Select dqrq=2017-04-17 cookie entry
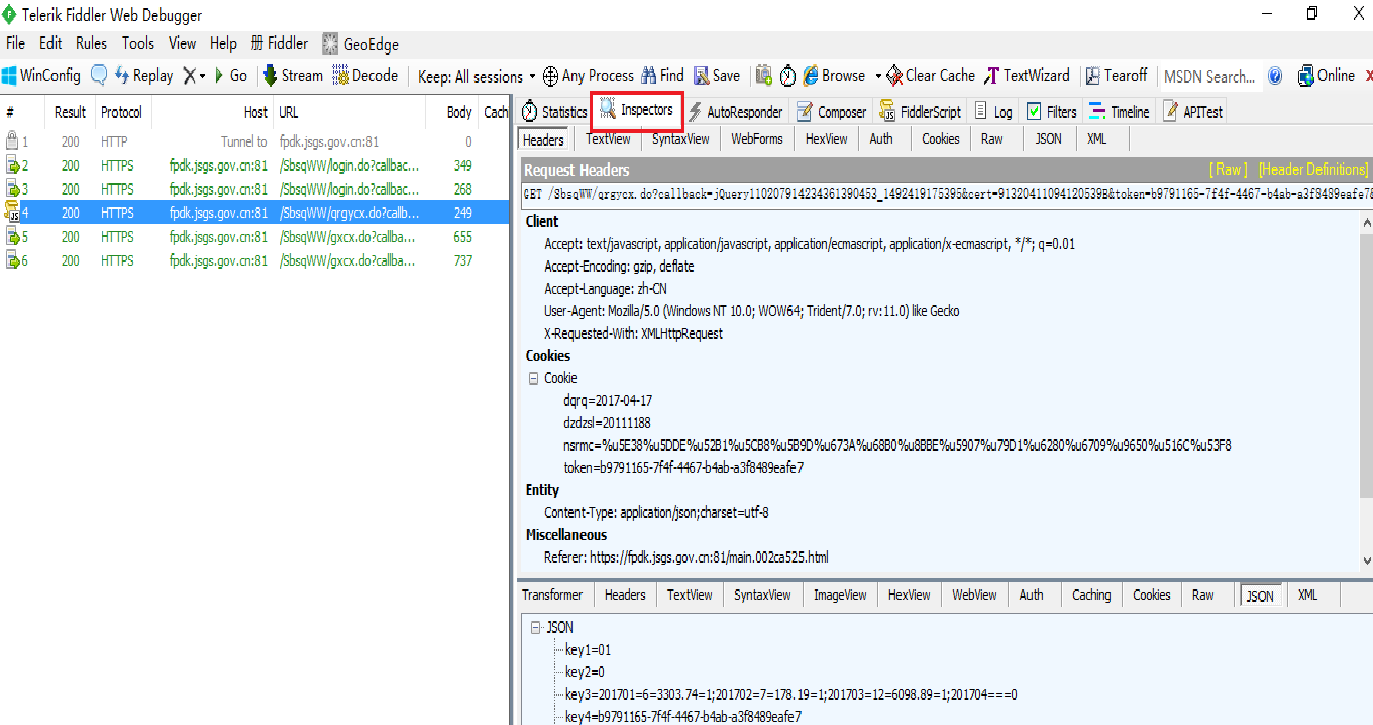The height and width of the screenshot is (725, 1373). coord(608,400)
